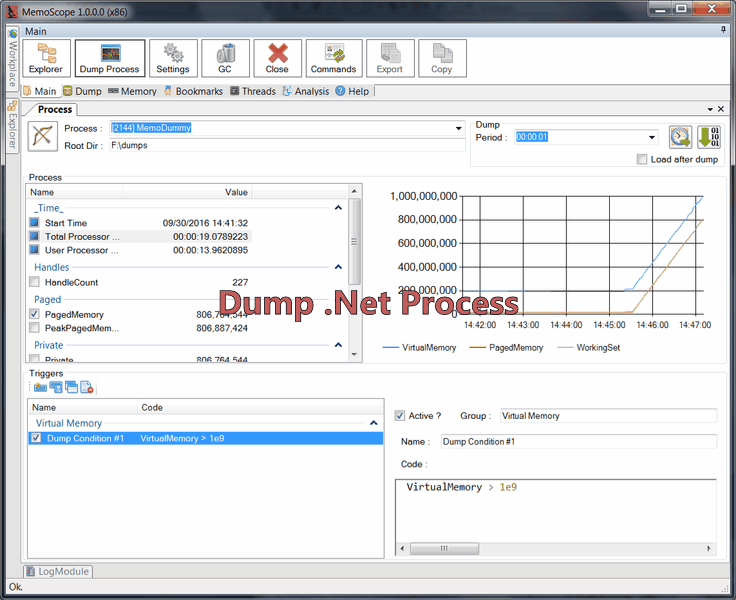The image size is (736, 600).
Task: Enable Load after dump checkbox
Action: (x=642, y=159)
